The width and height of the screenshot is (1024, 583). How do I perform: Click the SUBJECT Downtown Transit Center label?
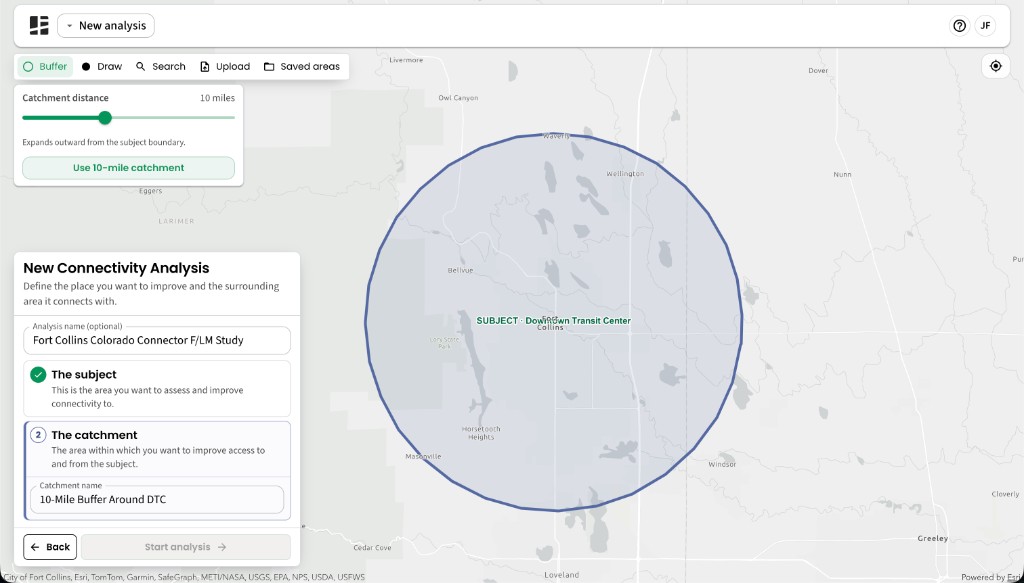click(x=553, y=321)
